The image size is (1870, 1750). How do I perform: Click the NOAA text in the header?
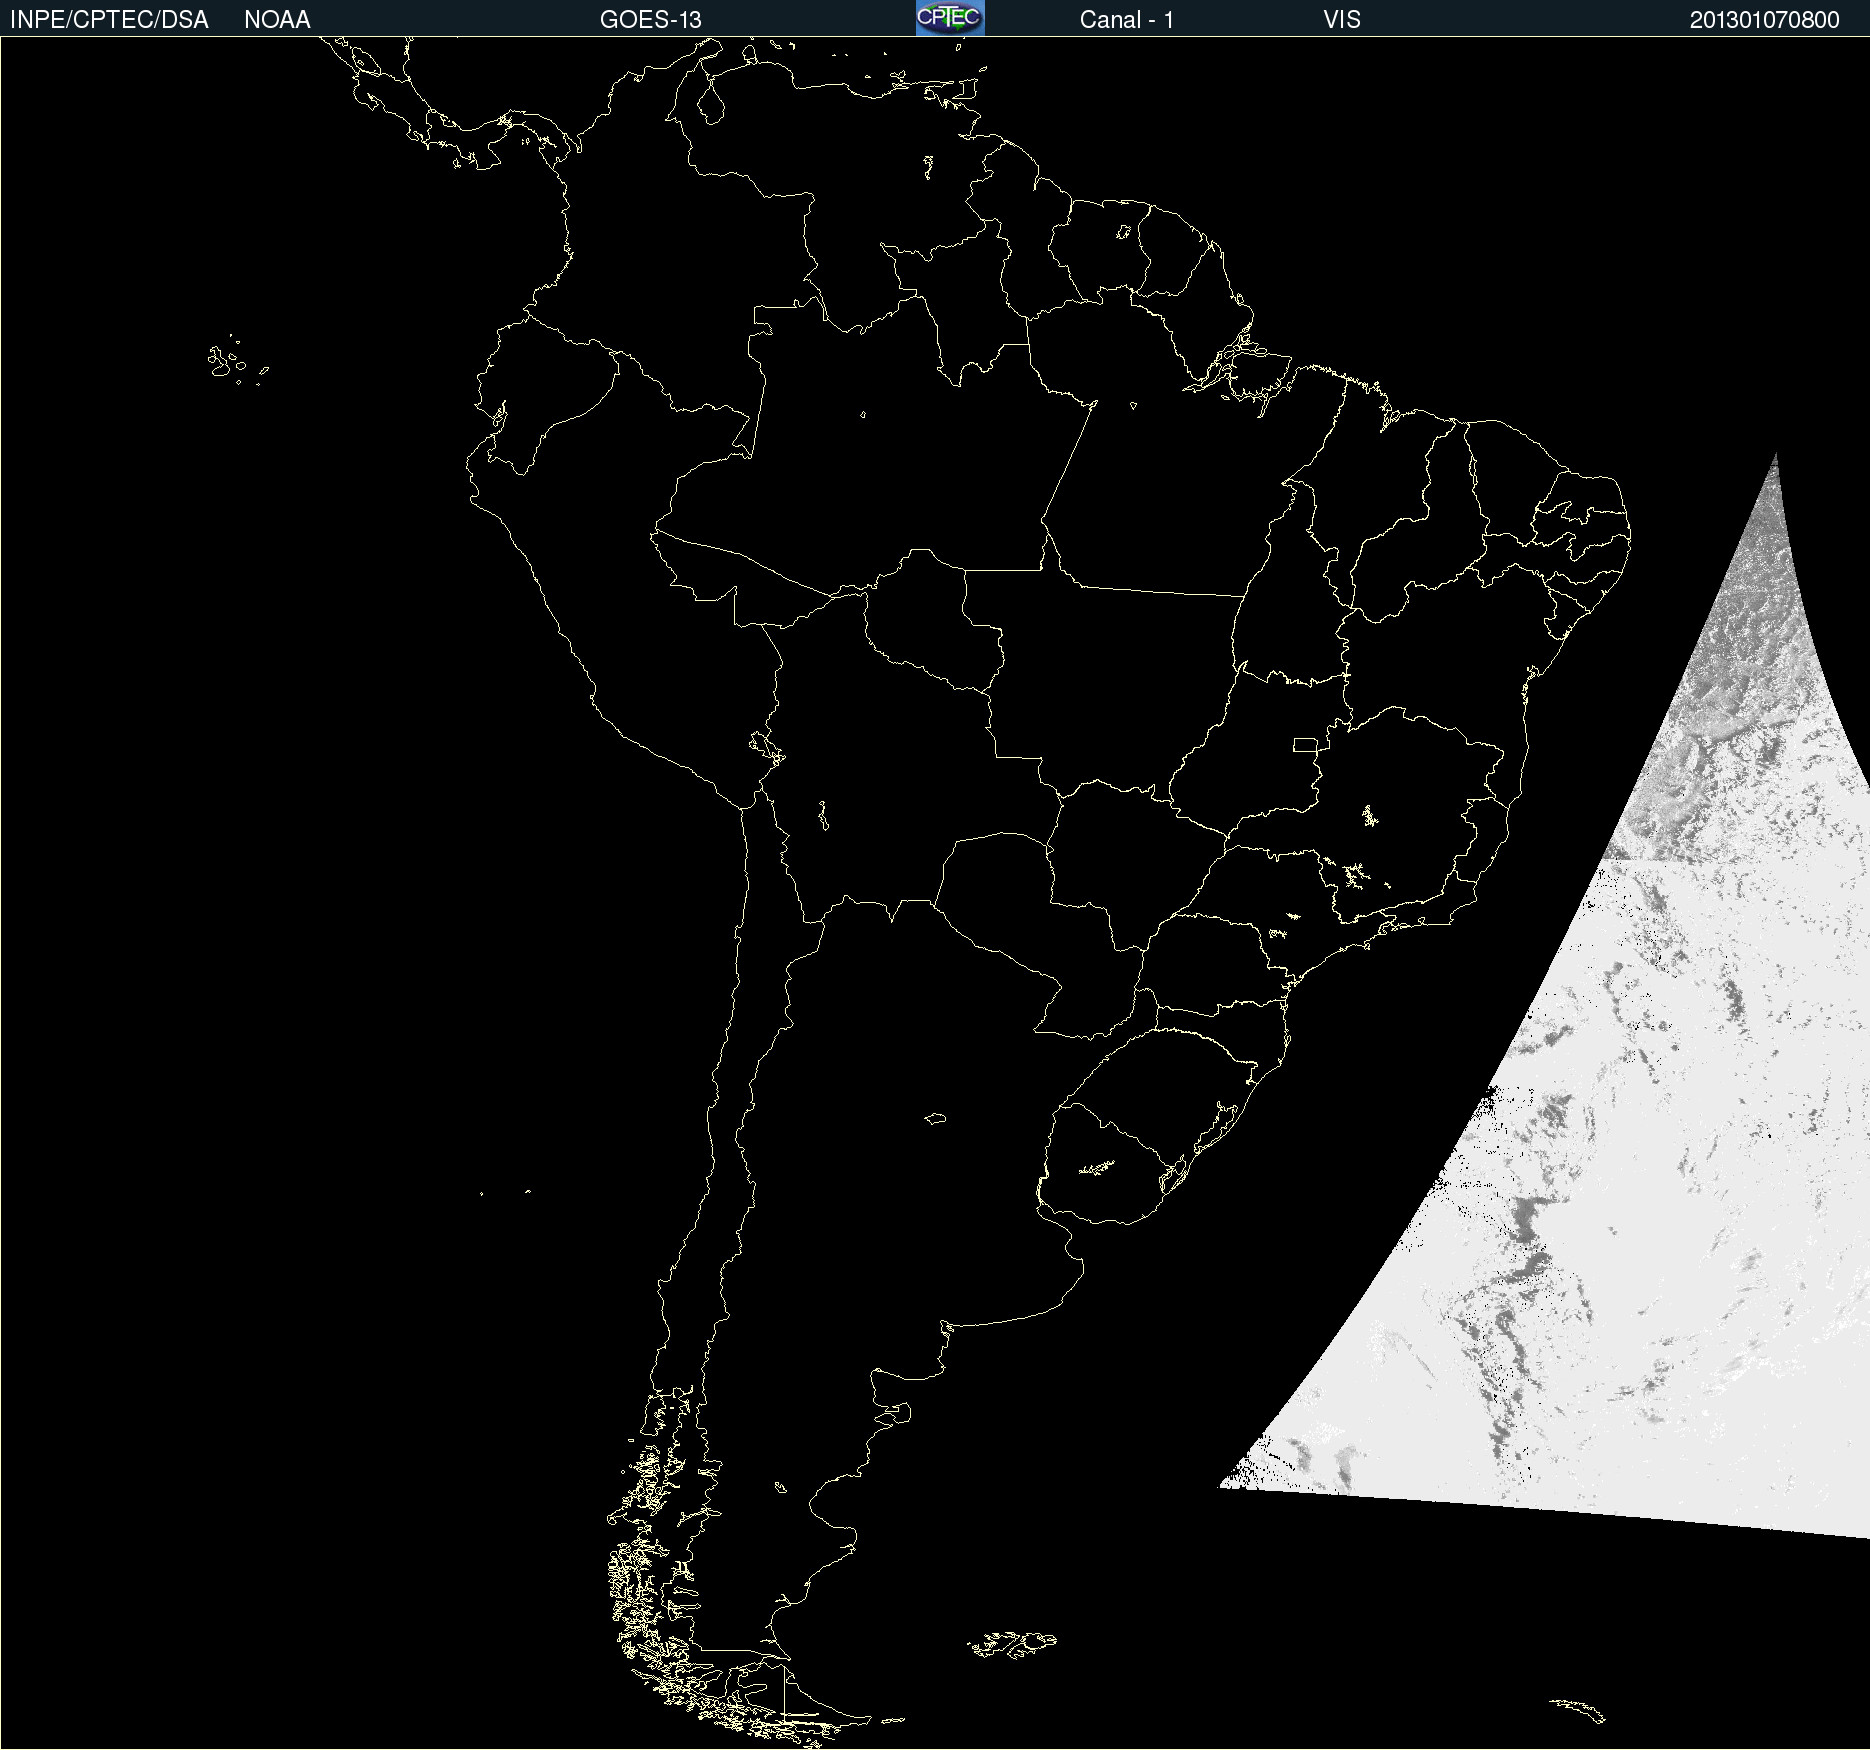click(277, 20)
